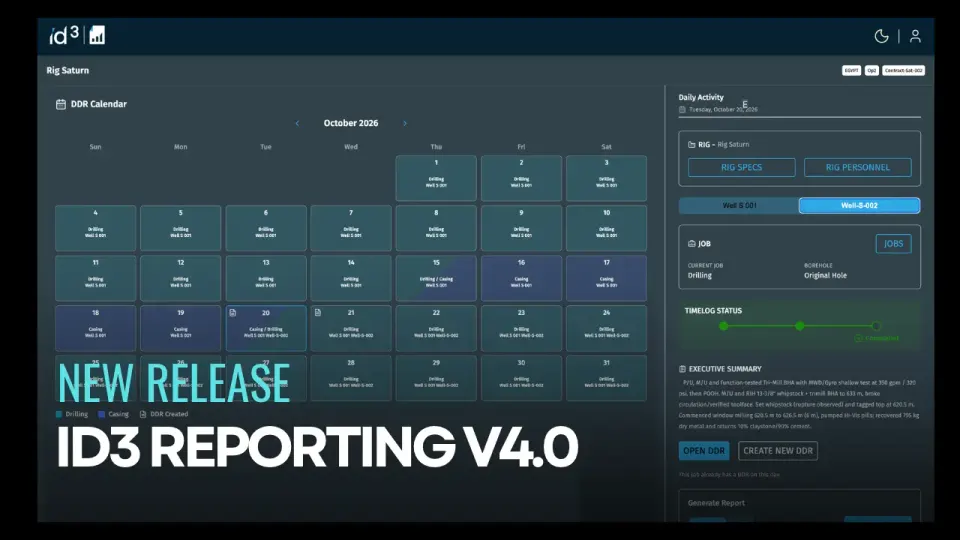The width and height of the screenshot is (960, 540).
Task: Select October 28 calendar day
Action: (x=351, y=378)
